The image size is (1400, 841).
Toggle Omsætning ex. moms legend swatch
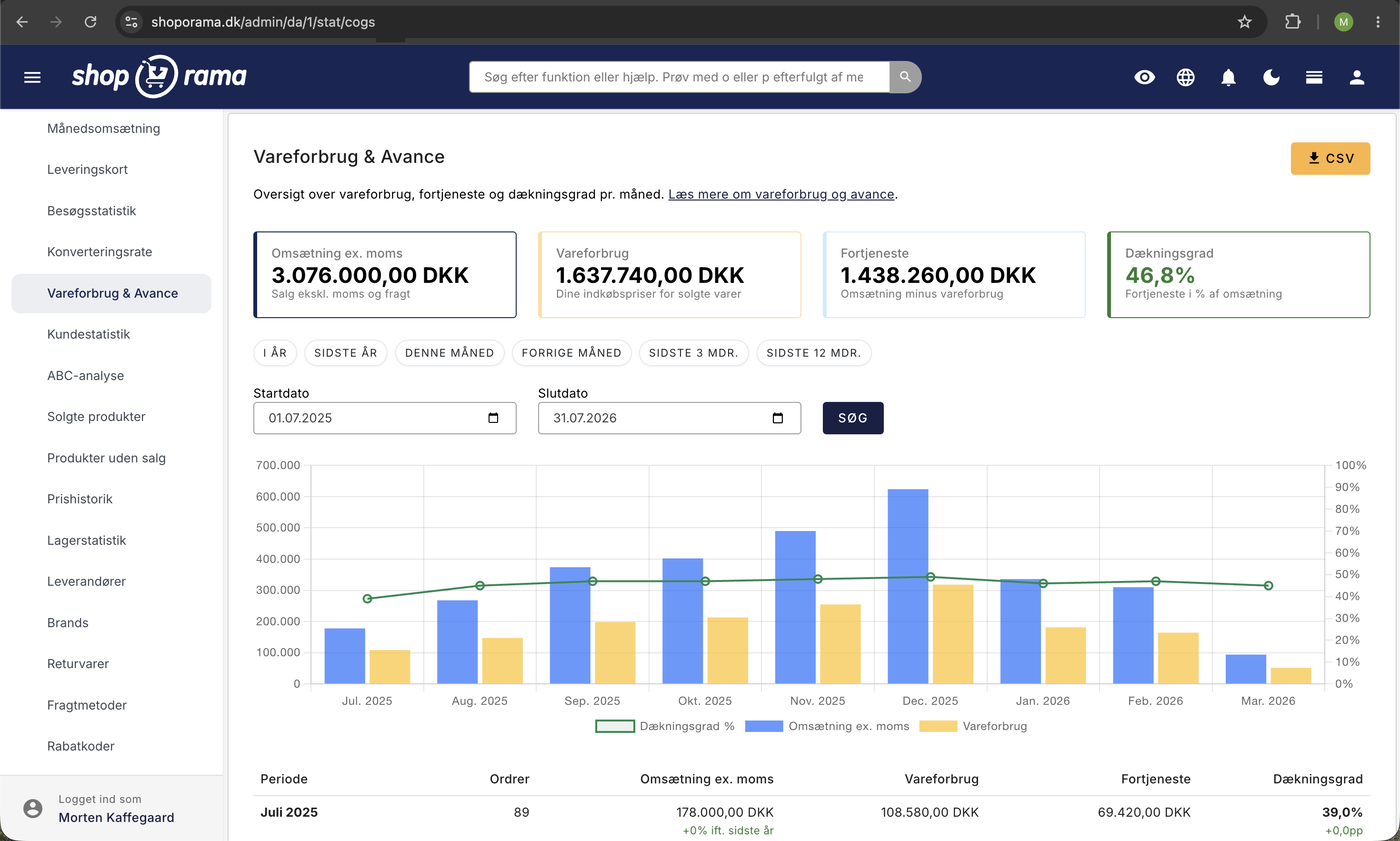coord(764,726)
